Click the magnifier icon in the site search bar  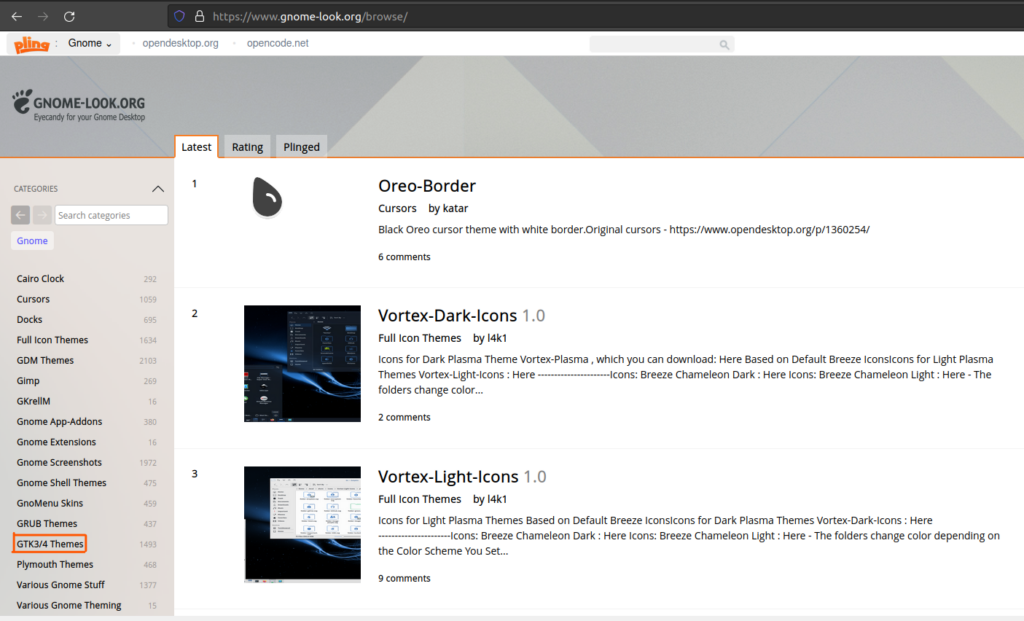(723, 44)
